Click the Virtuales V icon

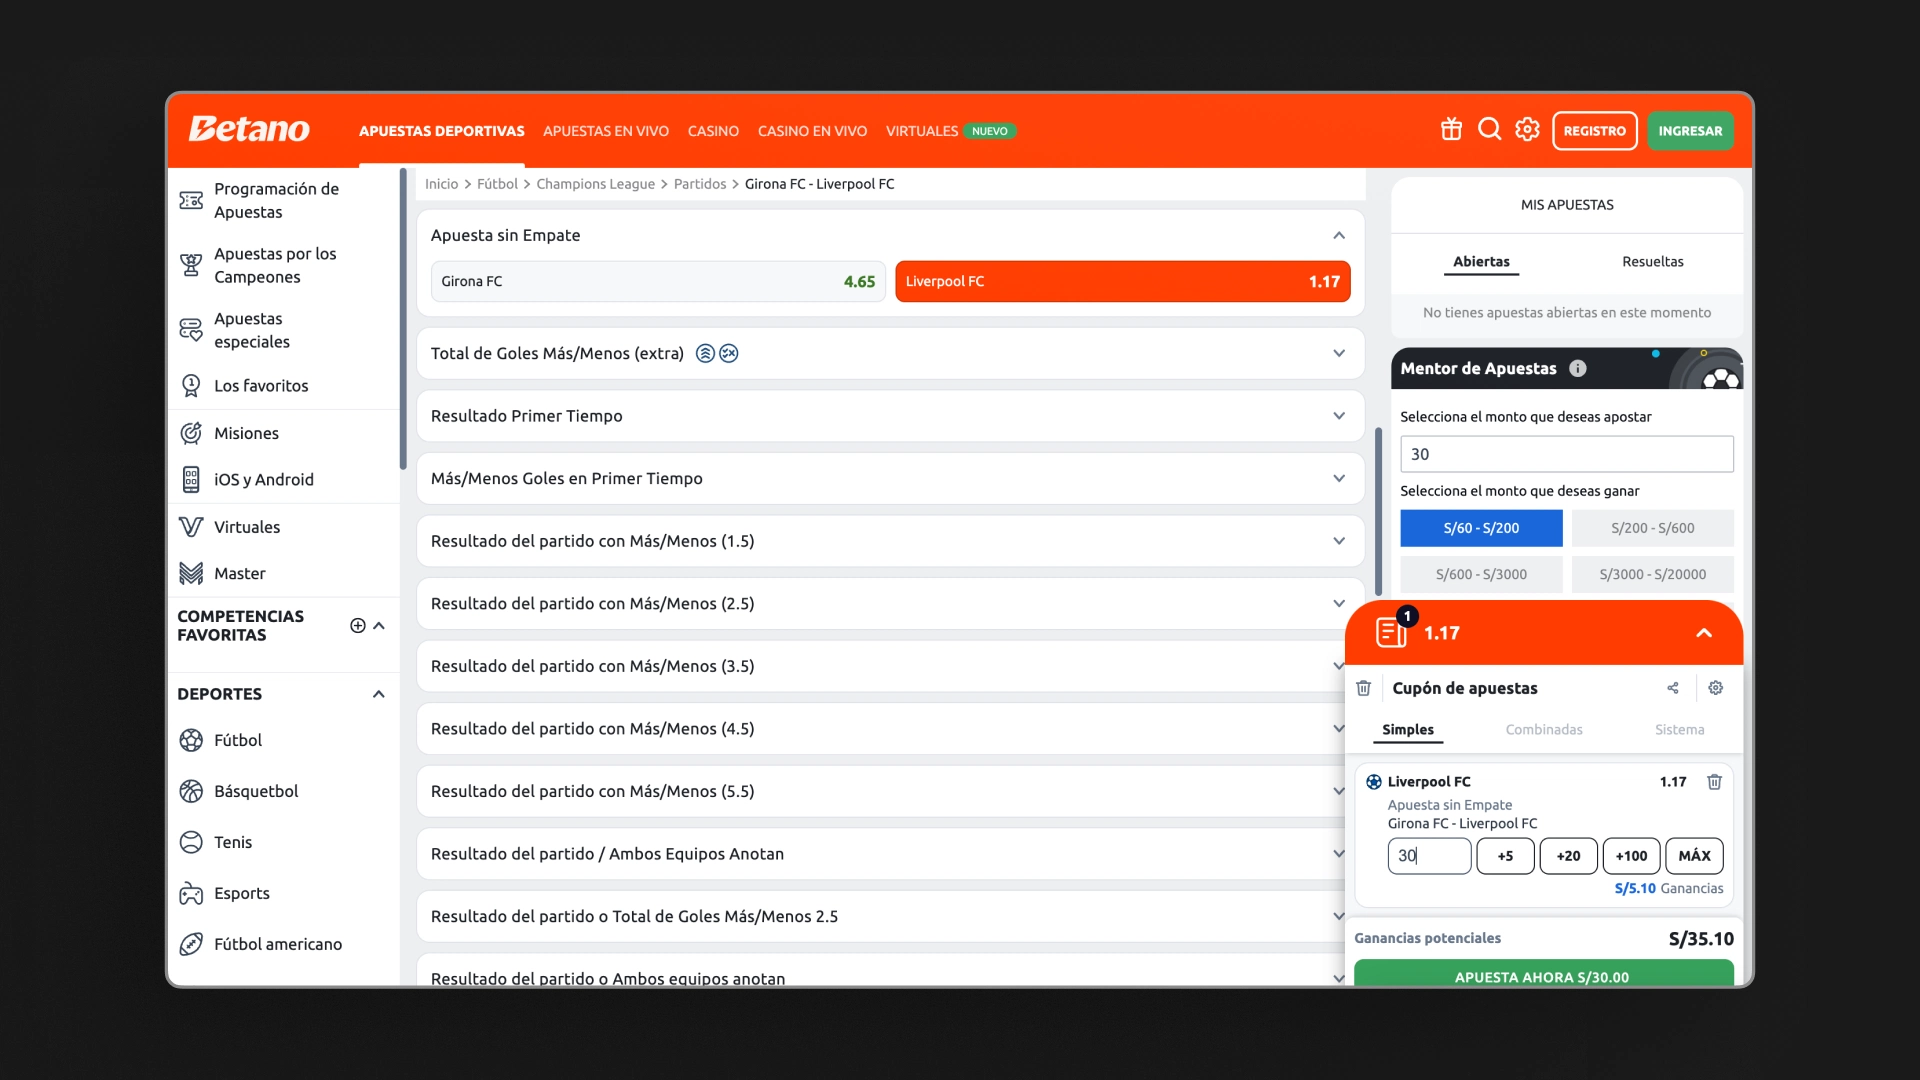(191, 527)
